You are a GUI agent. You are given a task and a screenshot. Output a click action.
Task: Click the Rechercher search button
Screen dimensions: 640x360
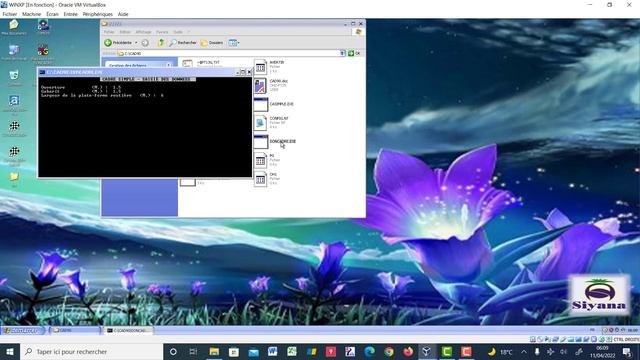point(183,42)
